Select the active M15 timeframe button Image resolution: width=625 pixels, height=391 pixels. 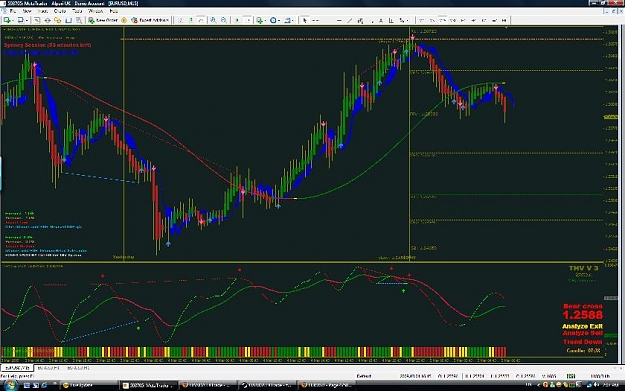tap(442, 20)
